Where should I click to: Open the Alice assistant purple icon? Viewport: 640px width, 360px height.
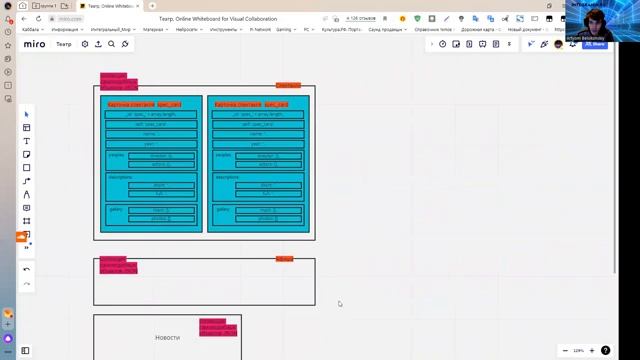(8, 338)
